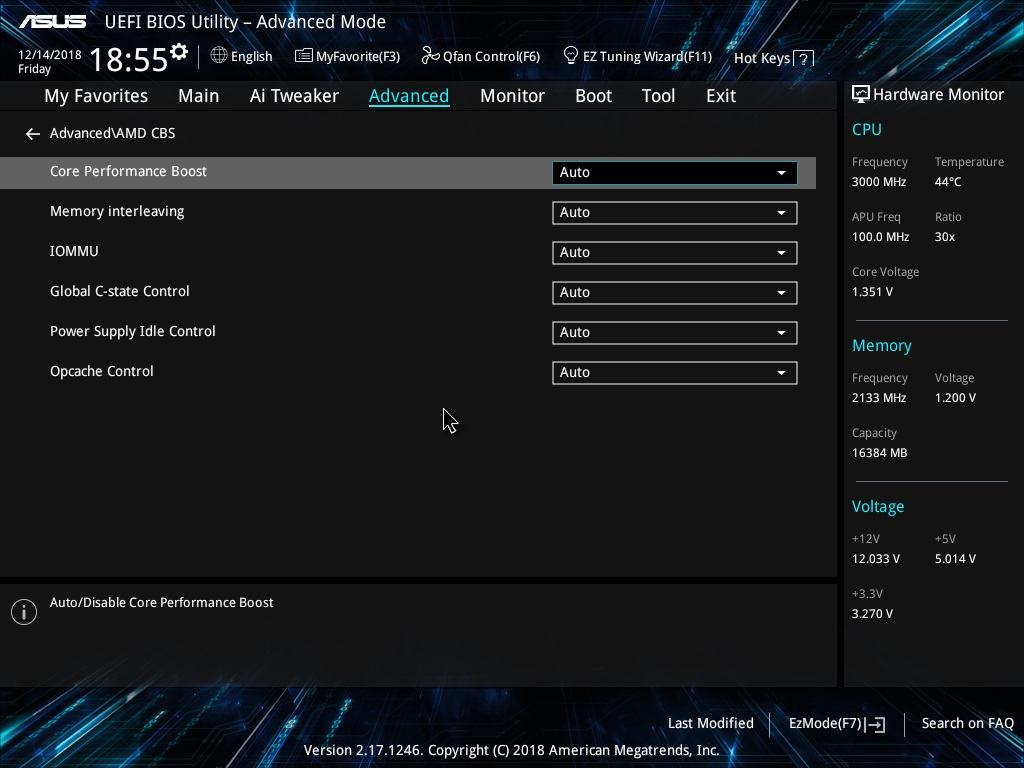
Task: Click the EzMode exit arrow icon
Action: [876, 724]
